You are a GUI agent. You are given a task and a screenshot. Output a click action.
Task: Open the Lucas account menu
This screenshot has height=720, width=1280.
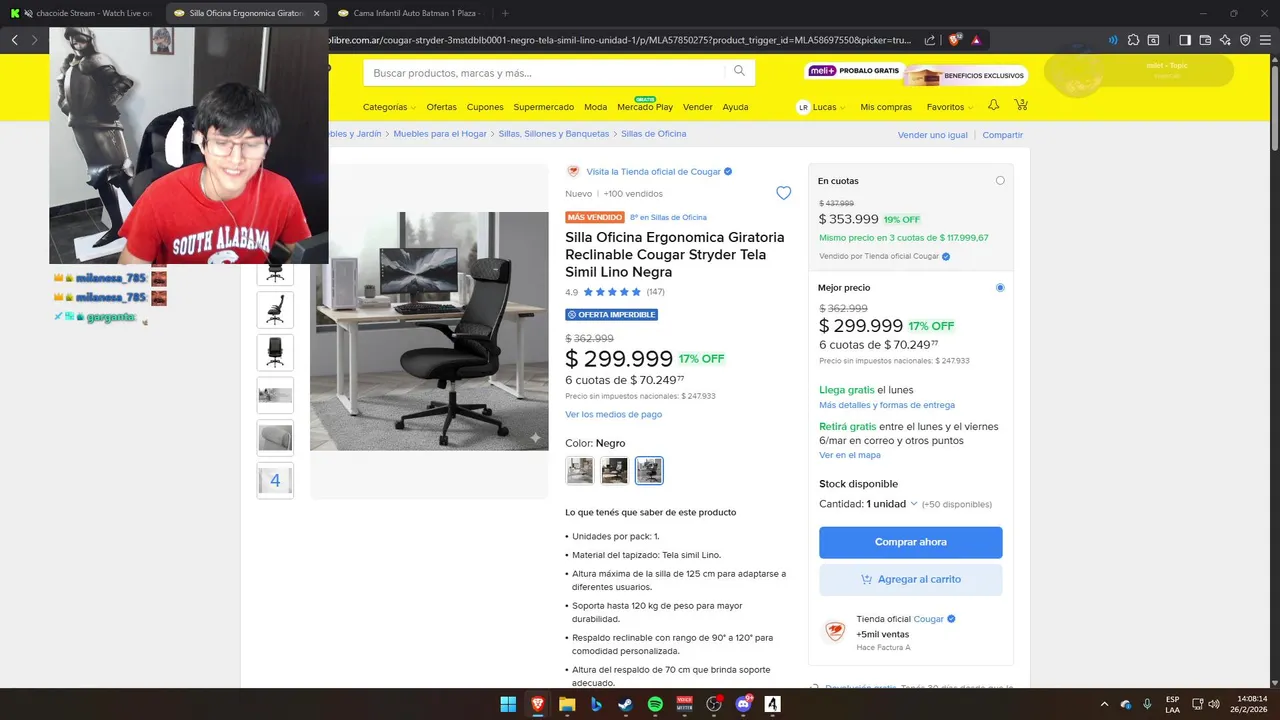(x=821, y=107)
